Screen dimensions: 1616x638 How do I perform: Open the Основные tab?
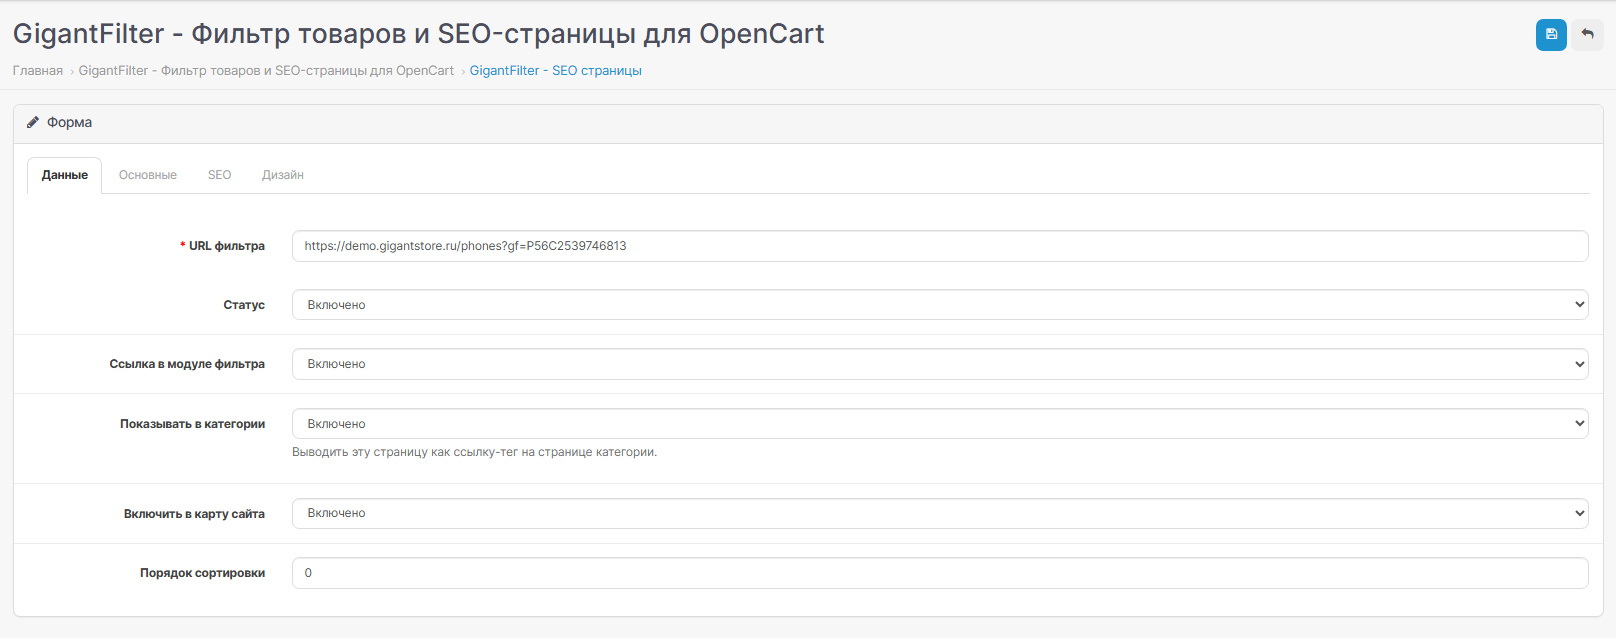tap(148, 175)
